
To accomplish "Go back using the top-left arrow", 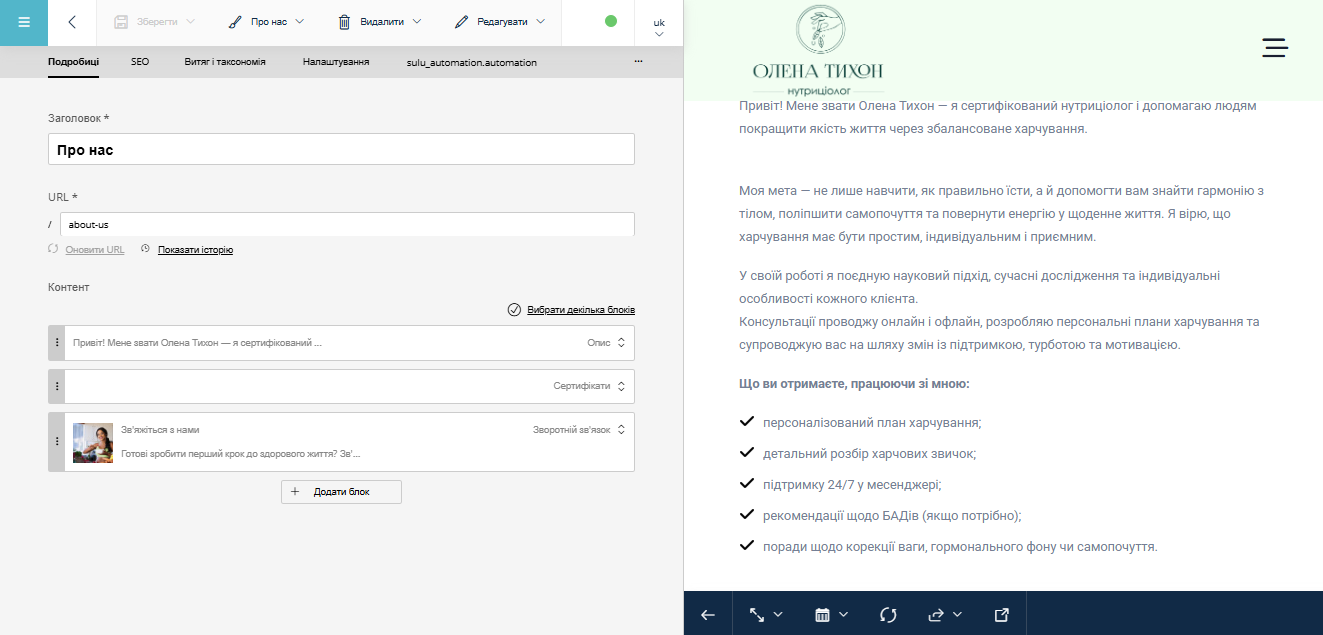I will pyautogui.click(x=72, y=22).
